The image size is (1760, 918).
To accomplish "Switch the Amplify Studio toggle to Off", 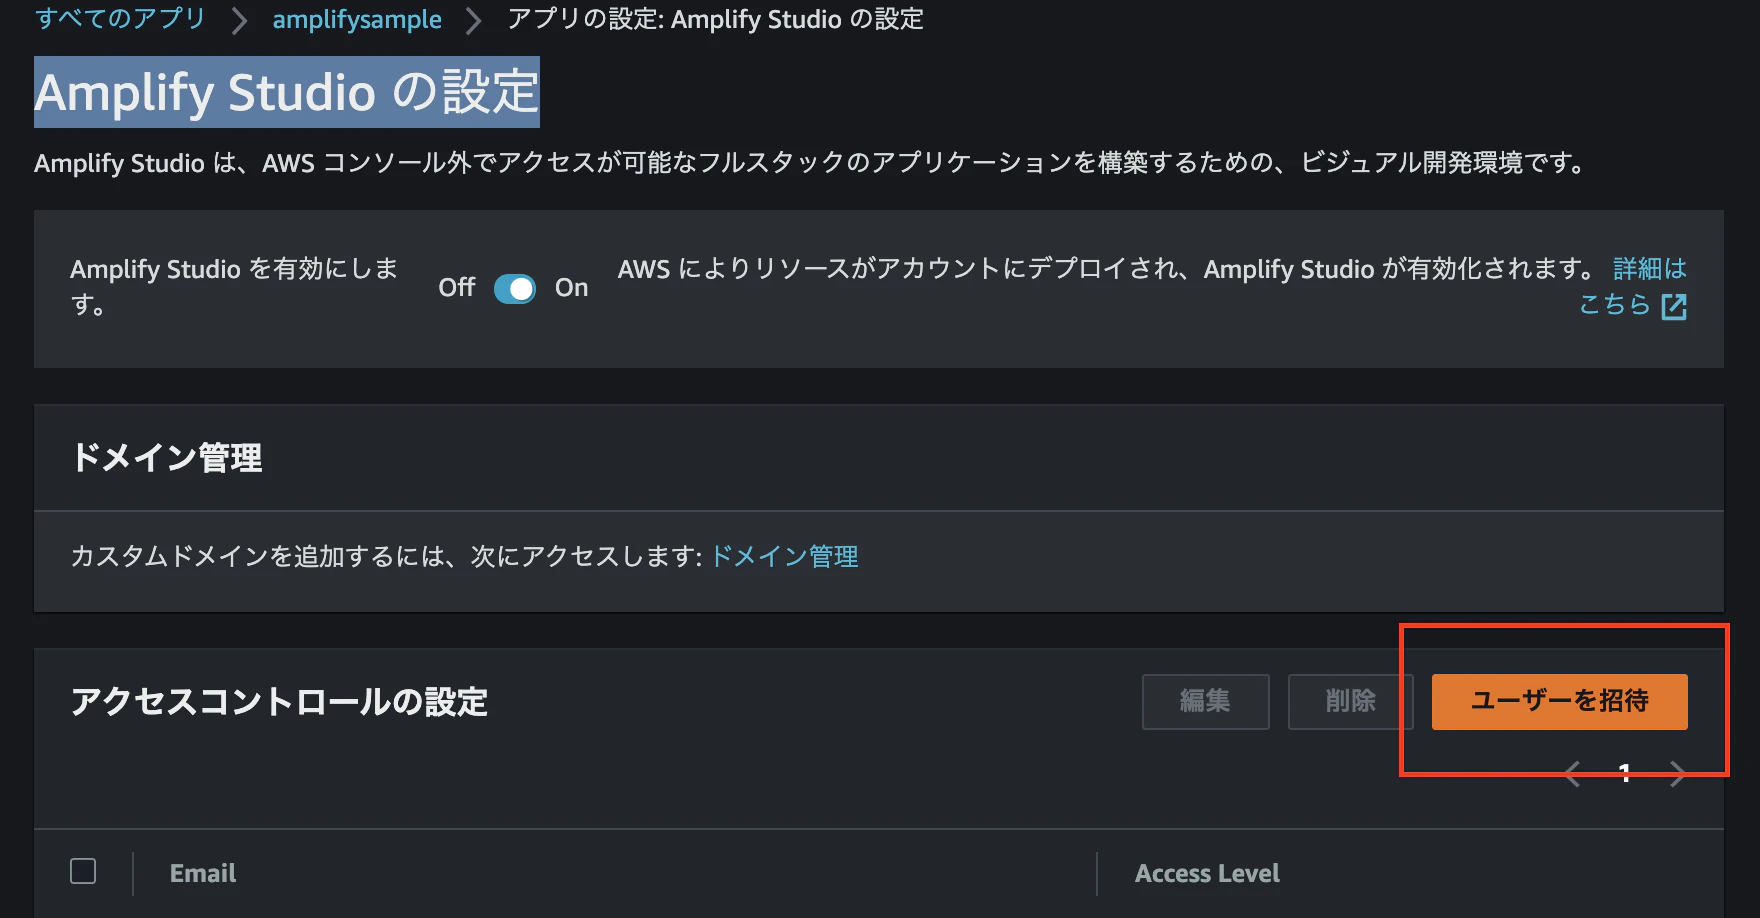I will 515,288.
